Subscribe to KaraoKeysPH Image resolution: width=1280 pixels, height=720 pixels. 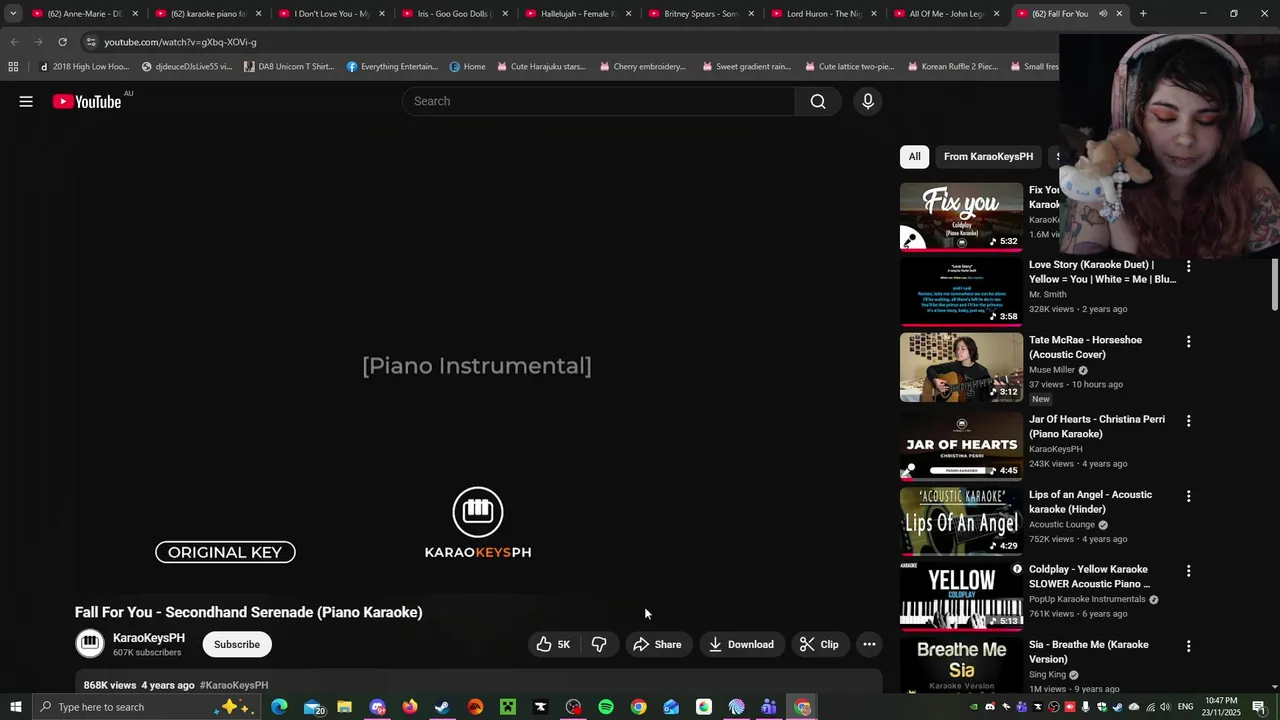tap(237, 644)
